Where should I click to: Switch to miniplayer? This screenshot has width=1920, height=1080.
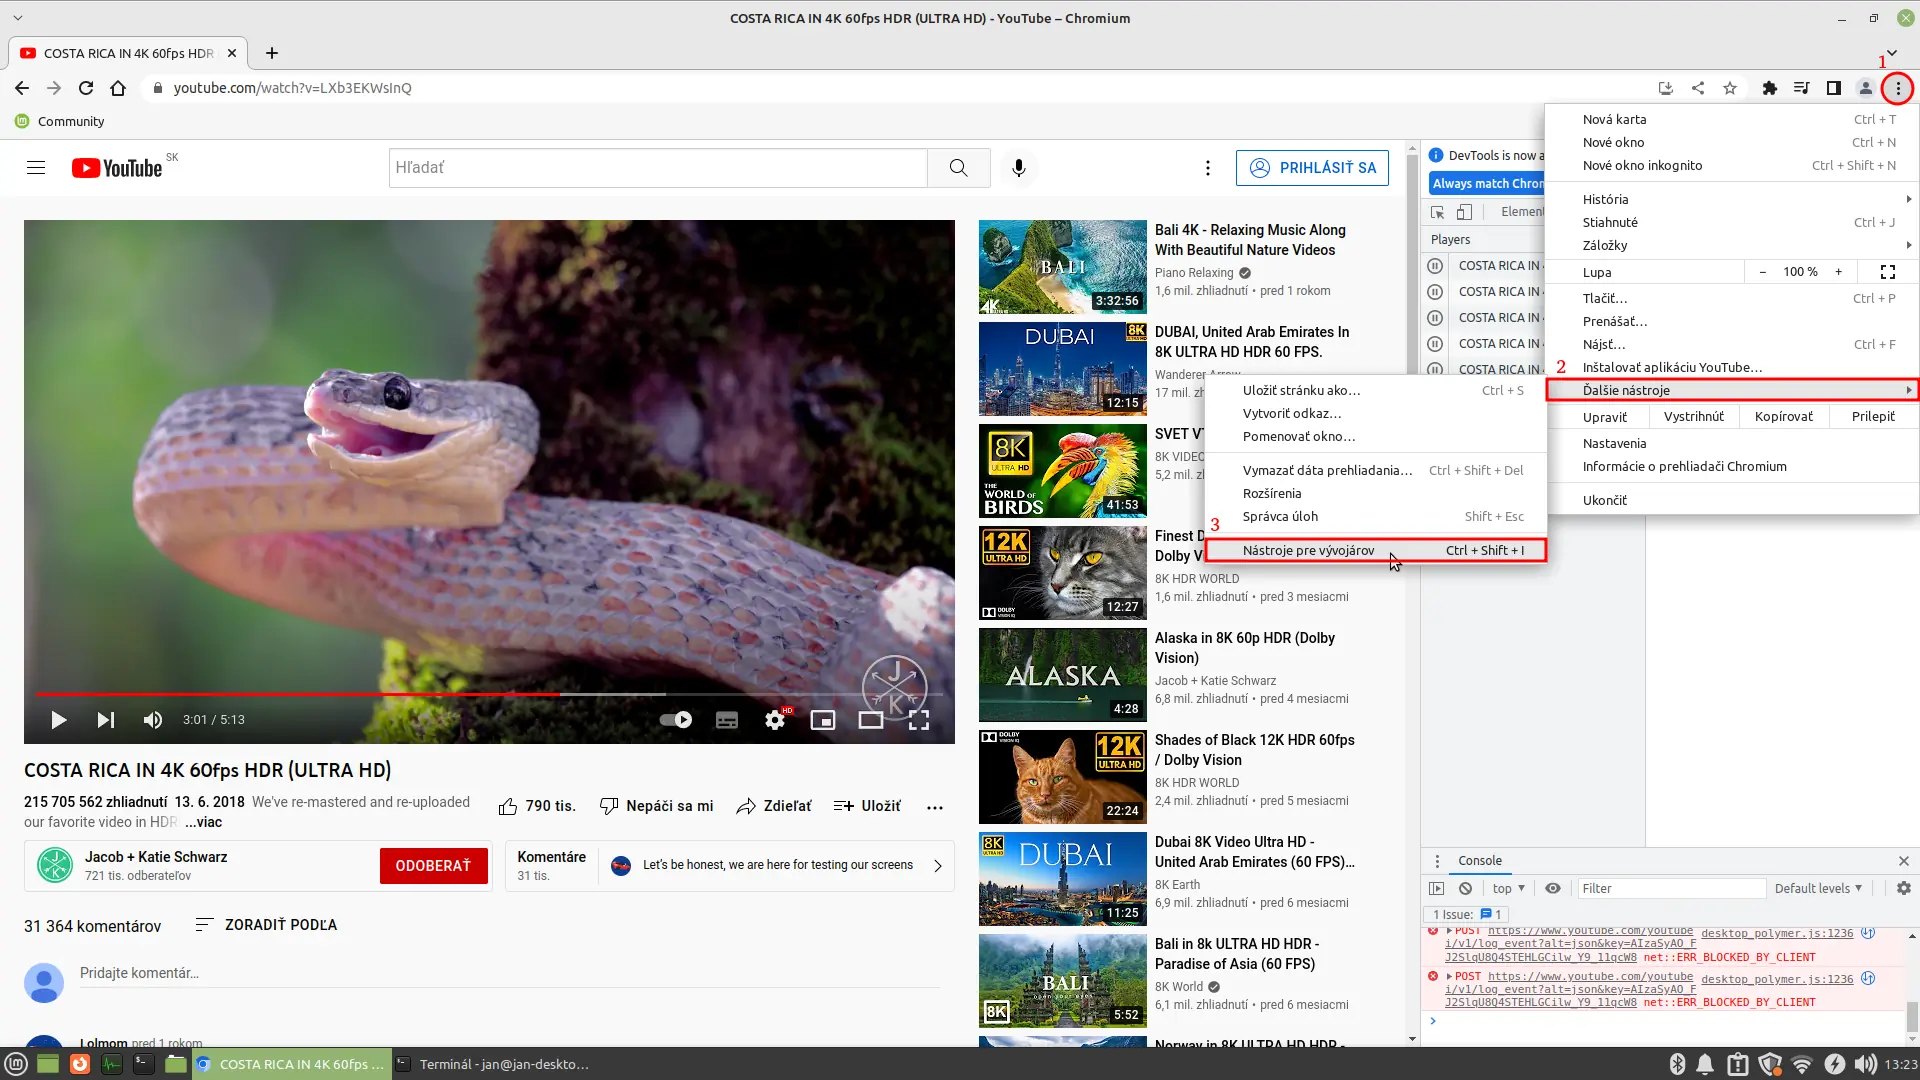823,720
